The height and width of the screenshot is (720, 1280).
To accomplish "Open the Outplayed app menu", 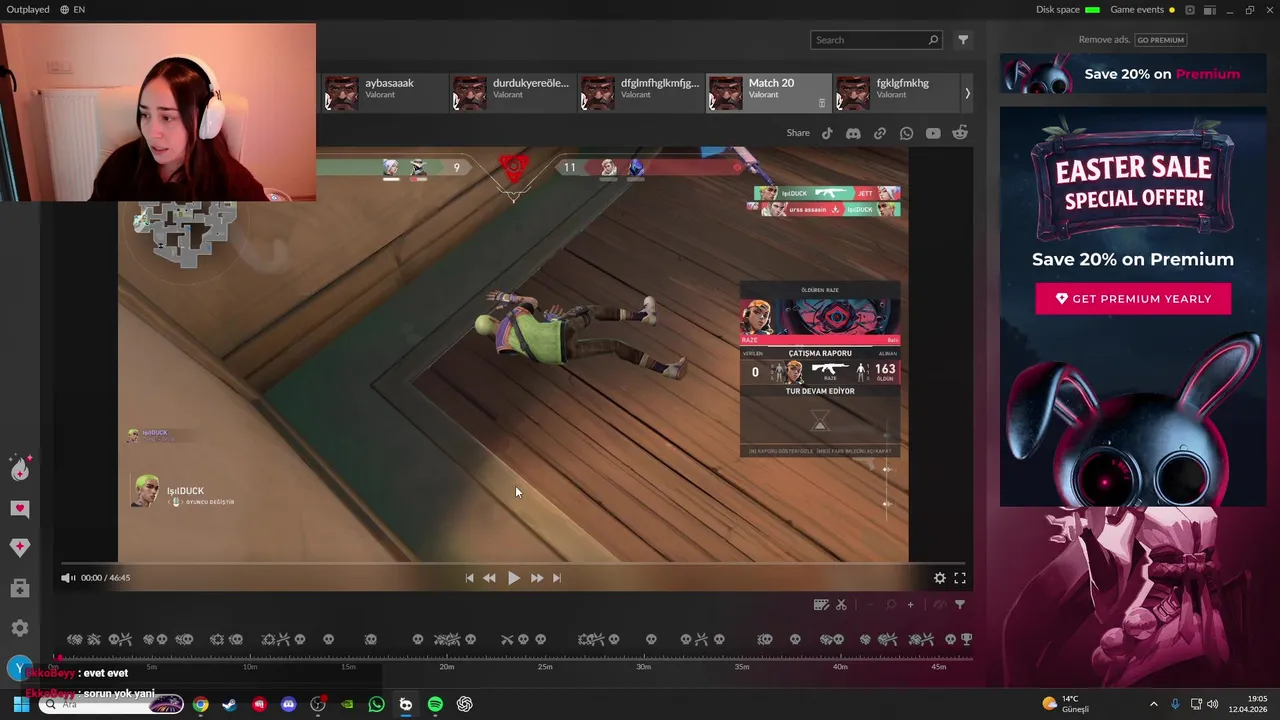I will (x=28, y=9).
